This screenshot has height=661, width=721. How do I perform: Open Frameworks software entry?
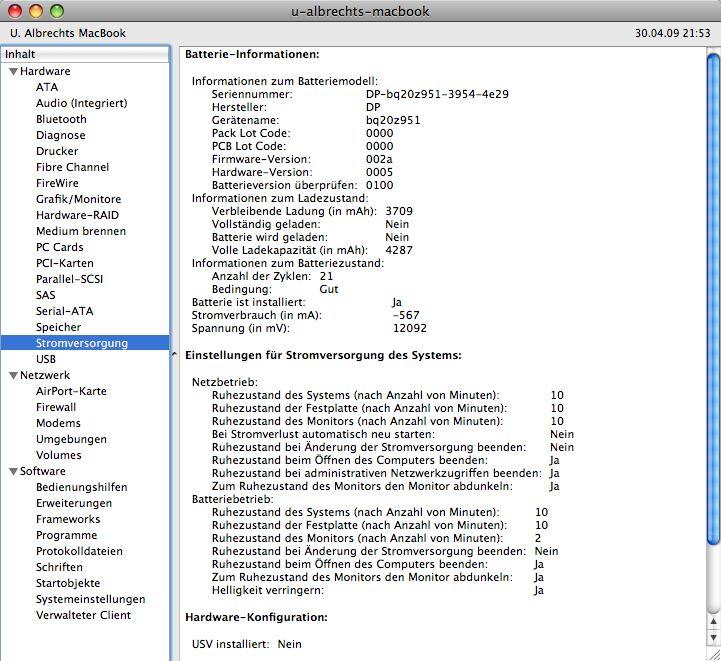68,519
